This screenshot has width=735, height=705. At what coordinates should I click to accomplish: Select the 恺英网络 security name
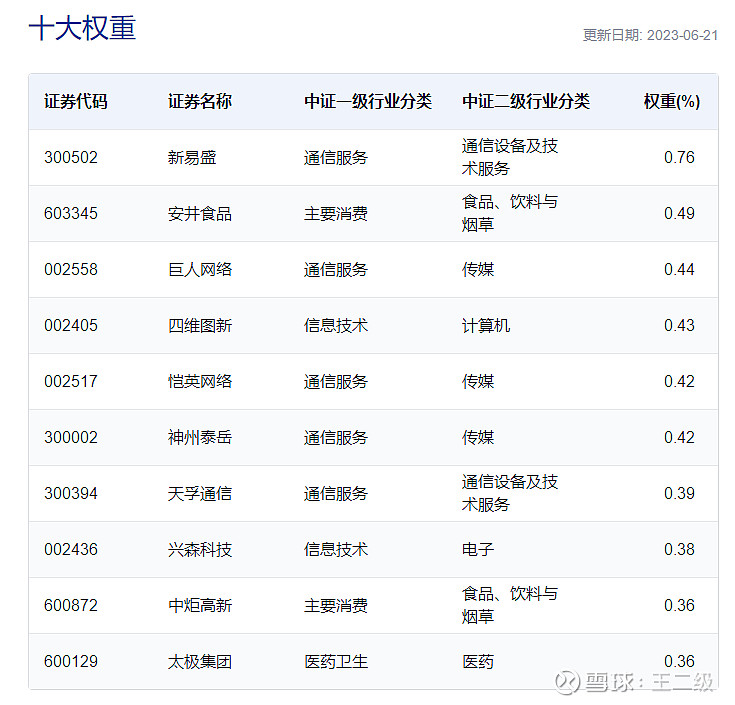coord(200,381)
